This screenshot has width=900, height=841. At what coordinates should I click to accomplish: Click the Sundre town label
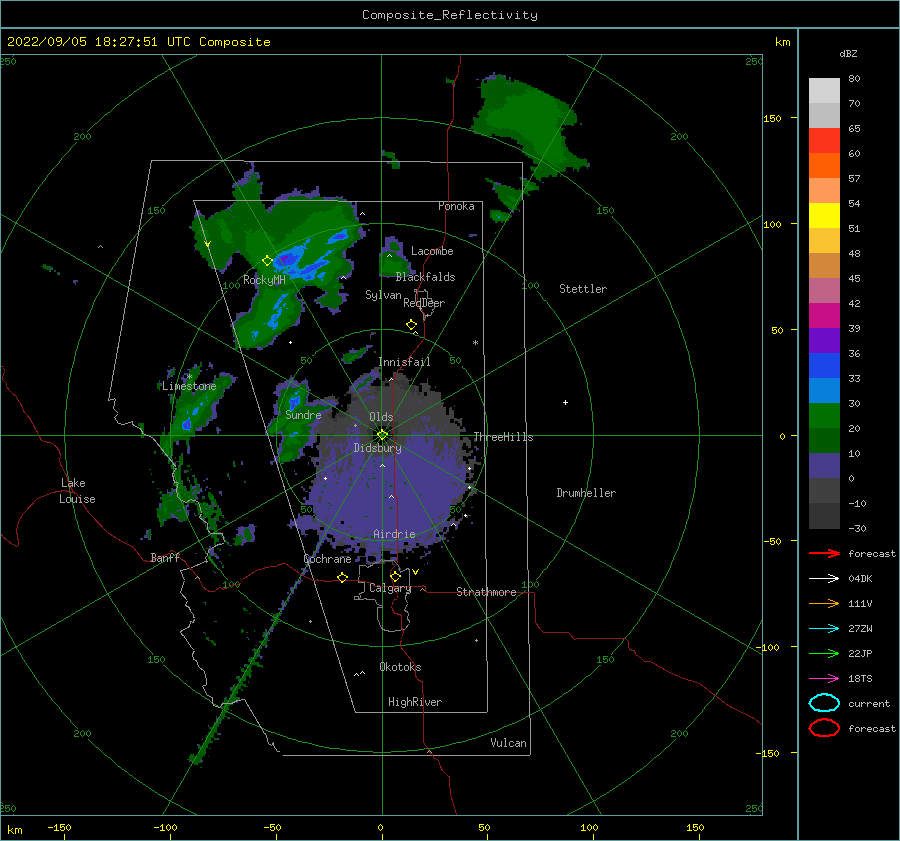(303, 414)
